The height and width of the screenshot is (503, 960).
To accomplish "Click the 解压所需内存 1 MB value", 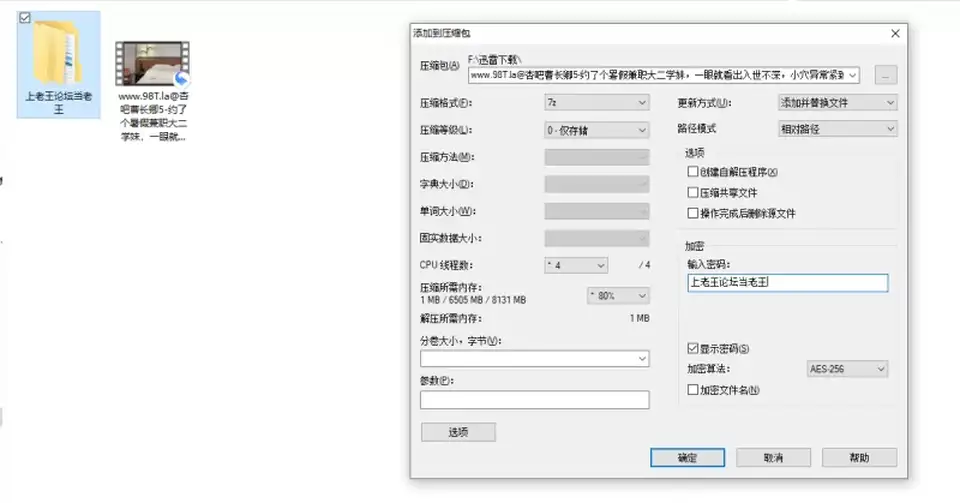I will click(x=639, y=318).
